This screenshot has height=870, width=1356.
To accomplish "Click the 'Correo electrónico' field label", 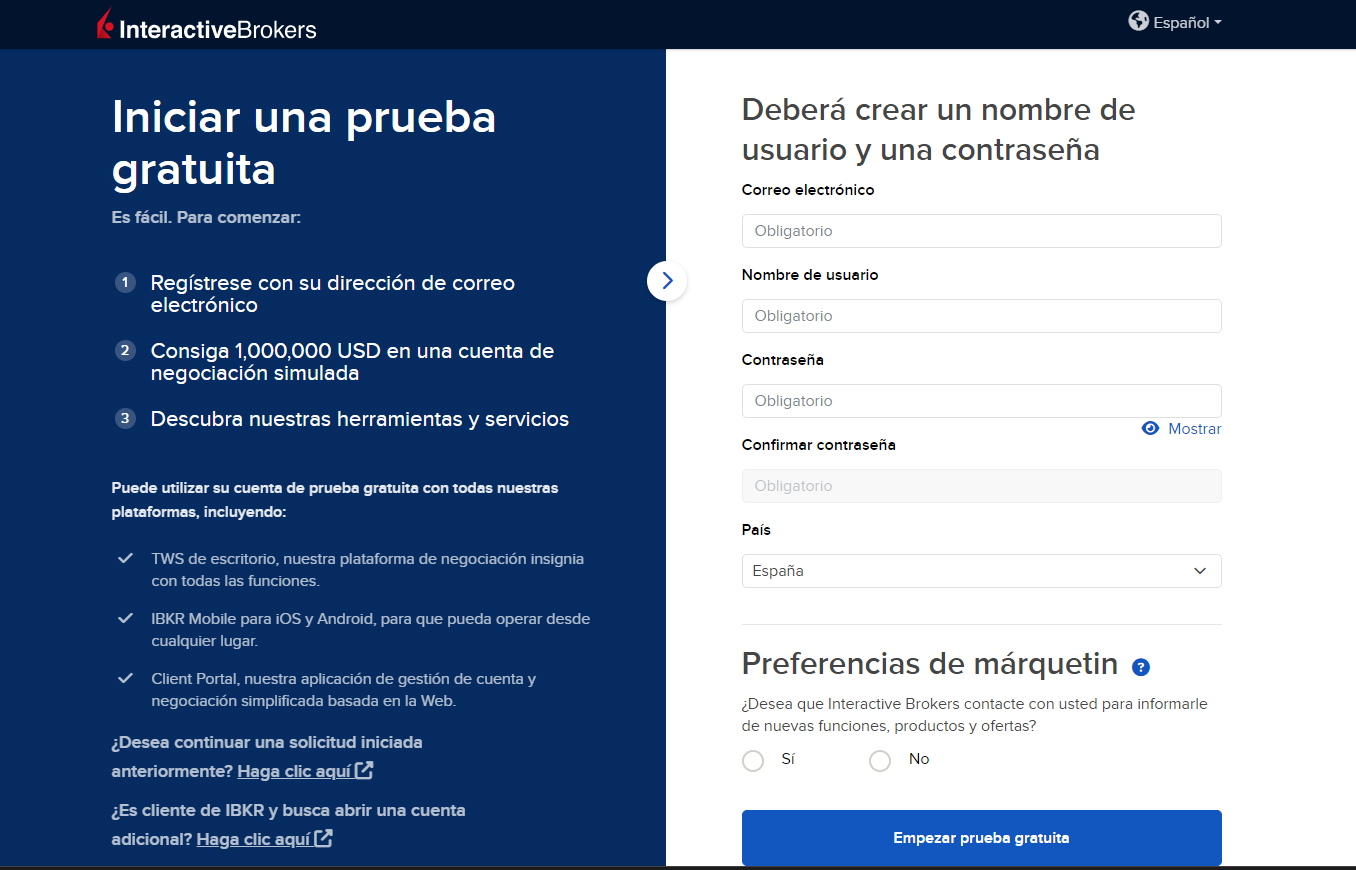I will (x=808, y=190).
